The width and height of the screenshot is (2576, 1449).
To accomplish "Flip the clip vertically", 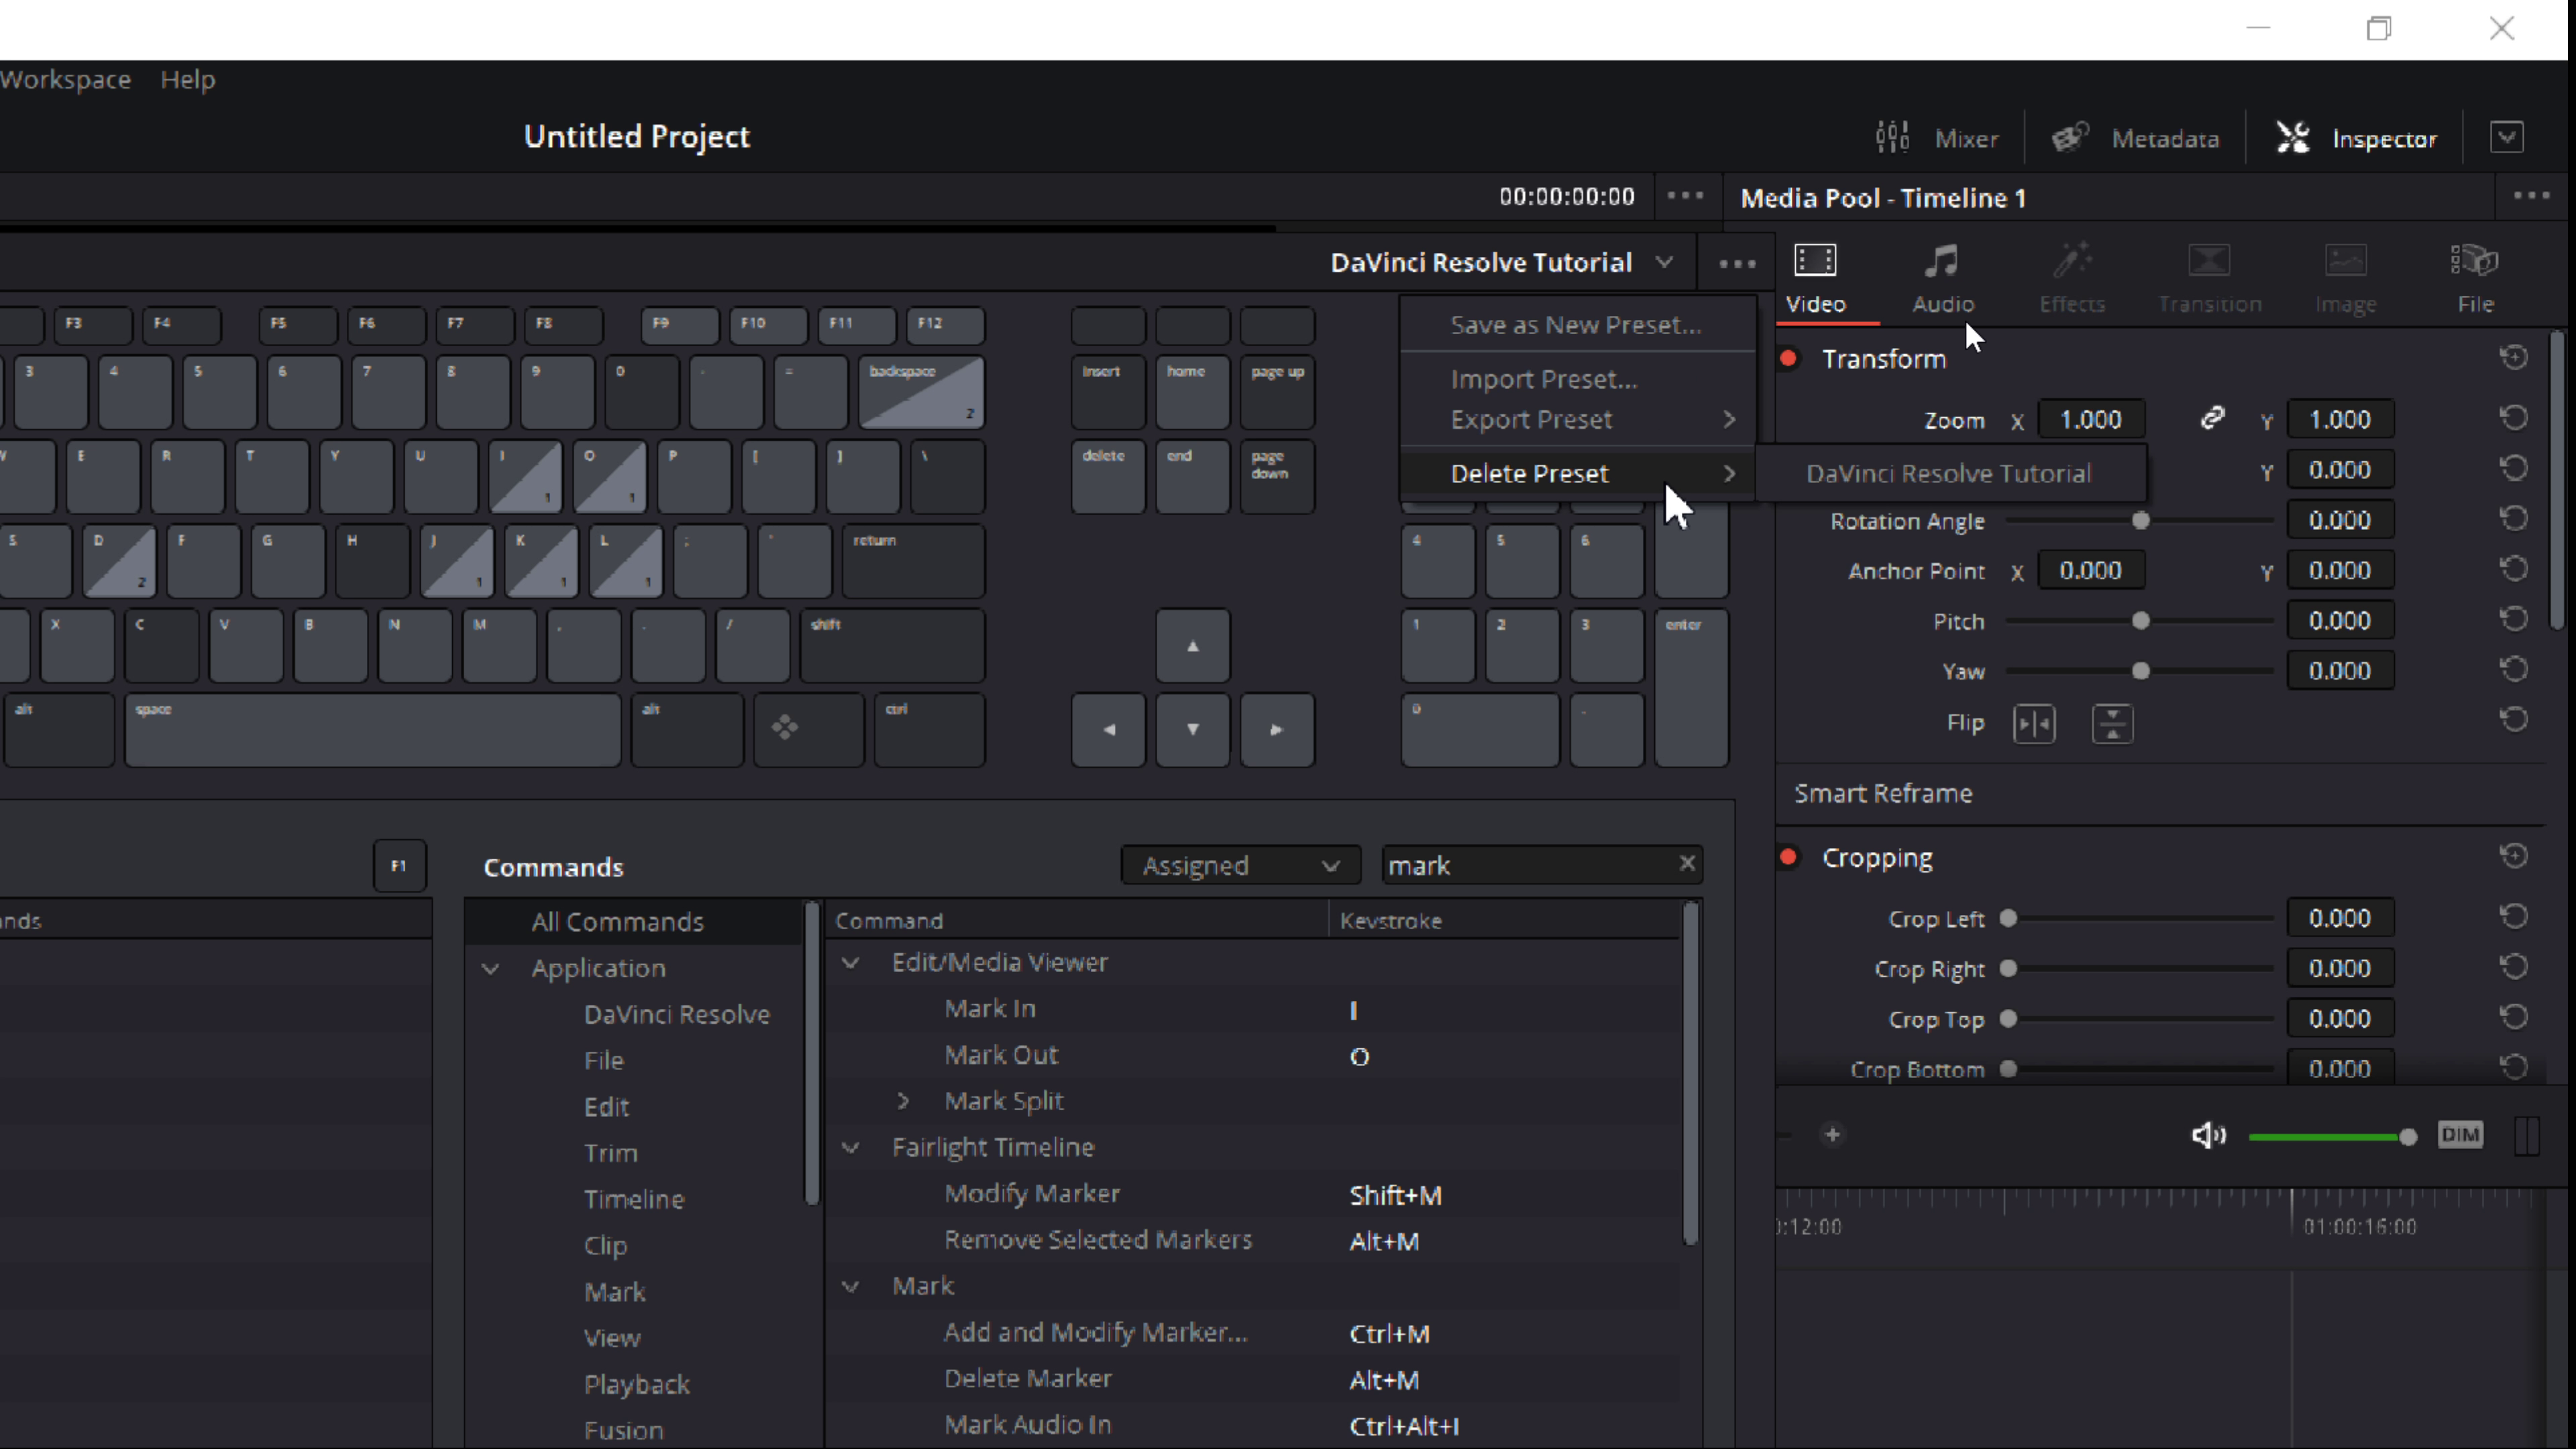I will [2112, 723].
